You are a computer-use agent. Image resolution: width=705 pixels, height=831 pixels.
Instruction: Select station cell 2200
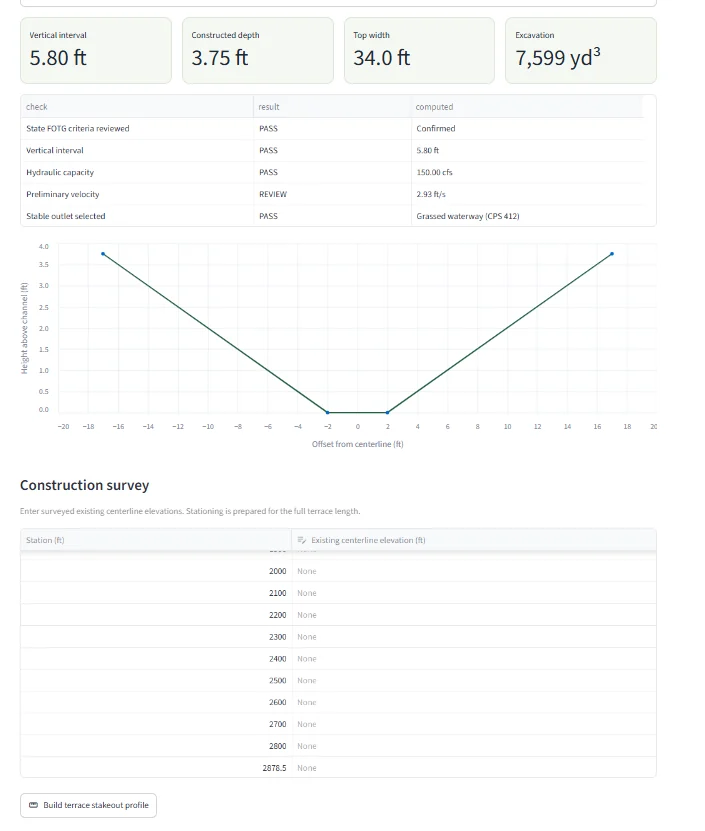(156, 615)
